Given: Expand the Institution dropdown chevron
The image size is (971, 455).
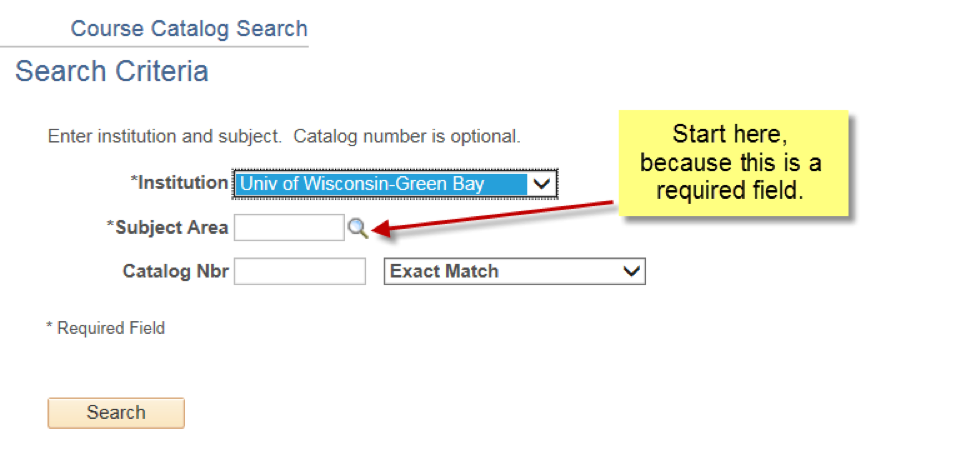Looking at the screenshot, I should (542, 184).
